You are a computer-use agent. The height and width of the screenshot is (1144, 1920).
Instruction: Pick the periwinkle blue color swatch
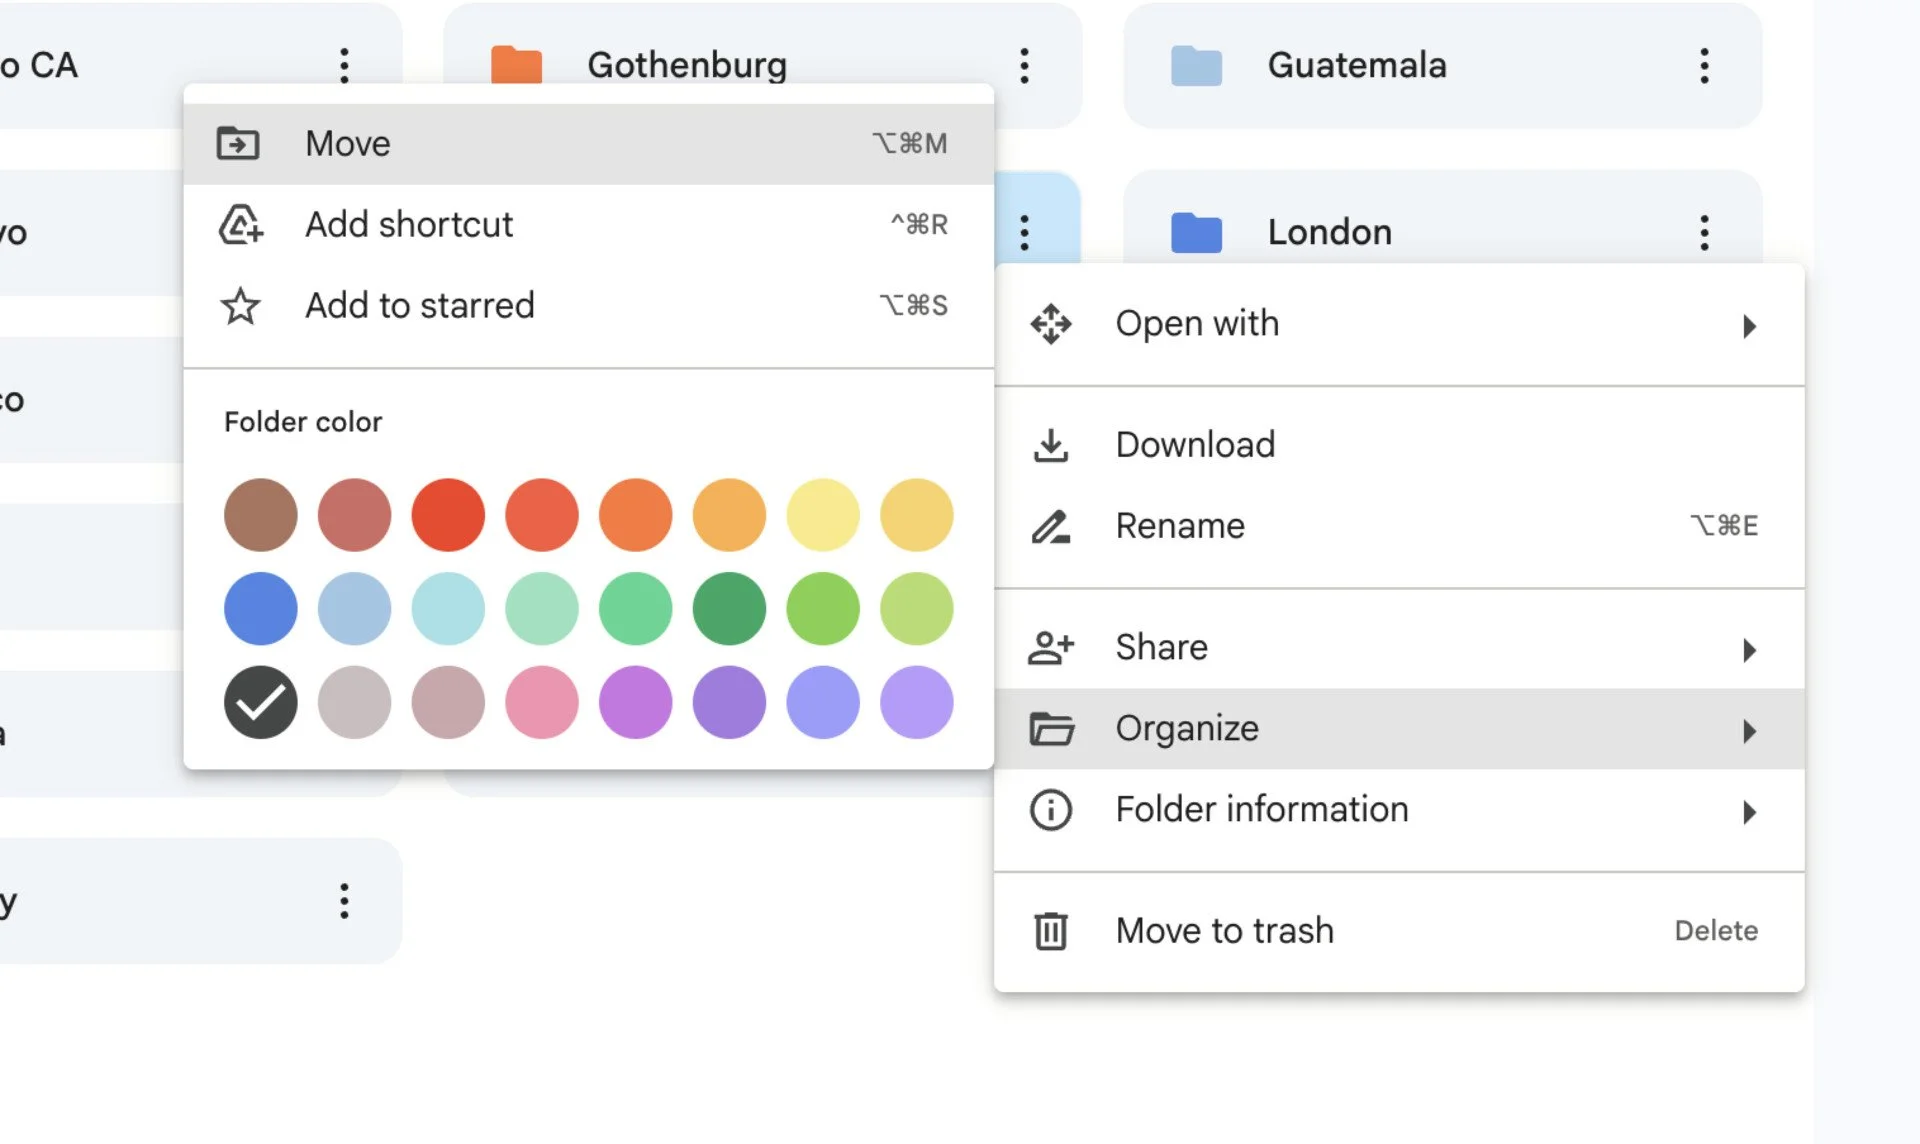[823, 703]
